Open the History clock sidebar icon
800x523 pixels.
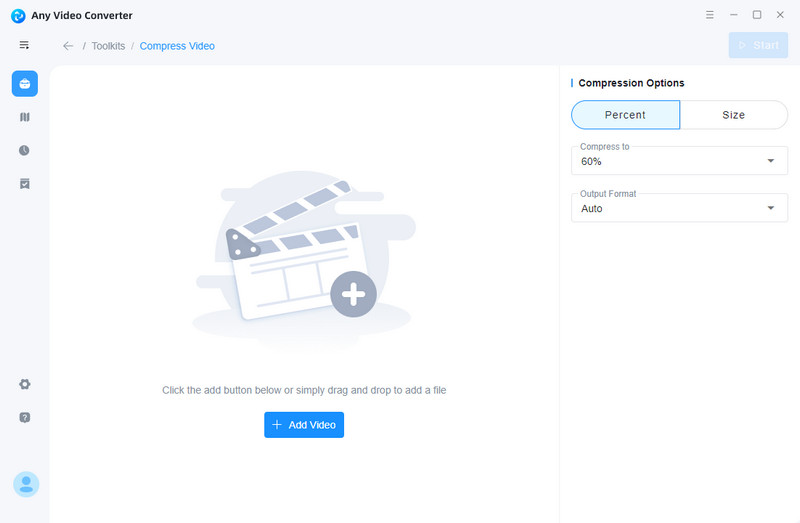coord(24,150)
